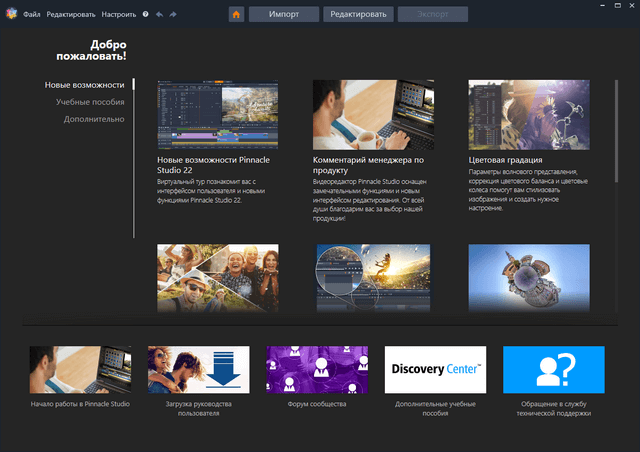Click the technical support question mark tile
Image resolution: width=640 pixels, height=452 pixels.
554,370
